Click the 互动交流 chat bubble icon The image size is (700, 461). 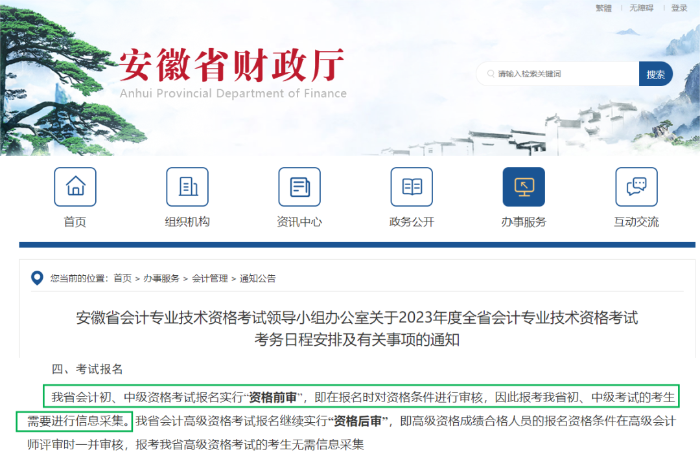[636, 187]
